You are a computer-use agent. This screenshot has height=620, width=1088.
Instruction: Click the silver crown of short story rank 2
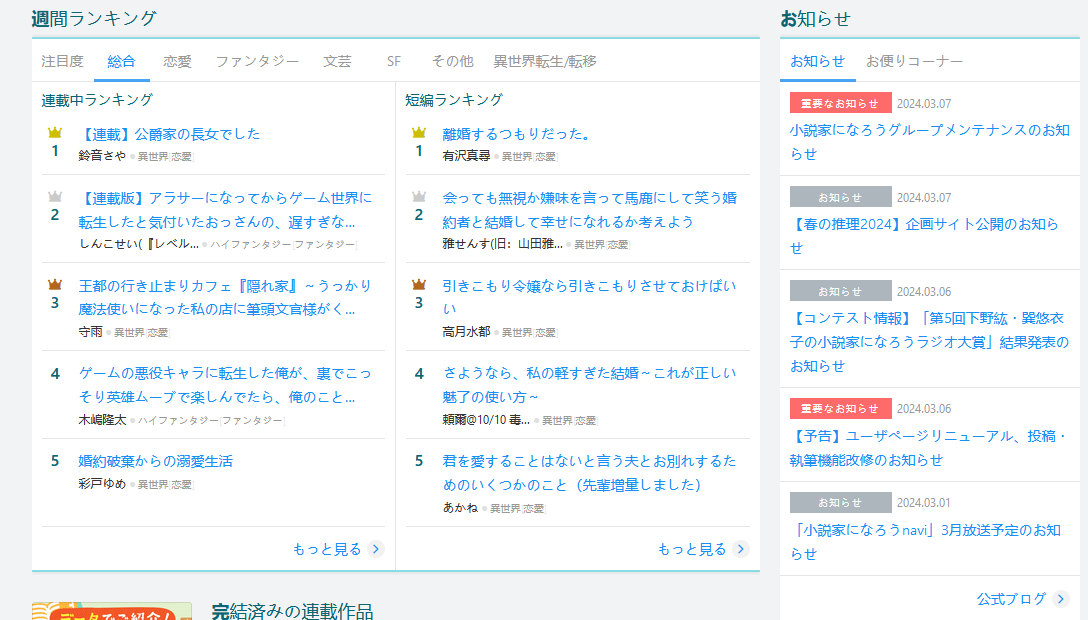[x=418, y=196]
